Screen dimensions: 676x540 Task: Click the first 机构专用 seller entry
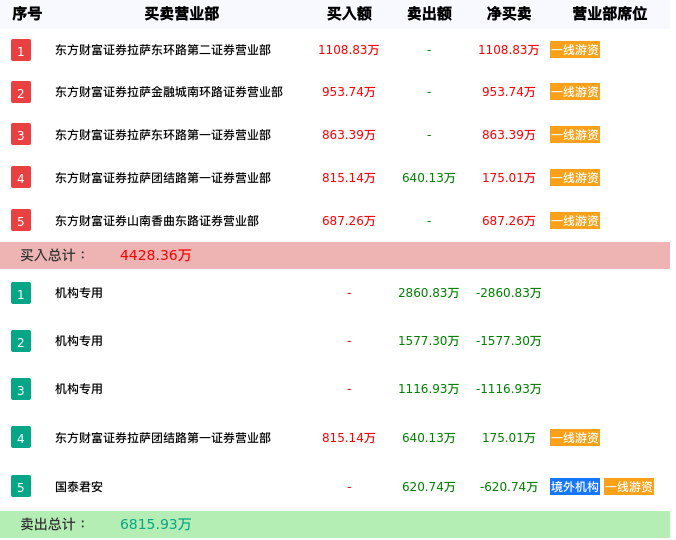[x=79, y=293]
